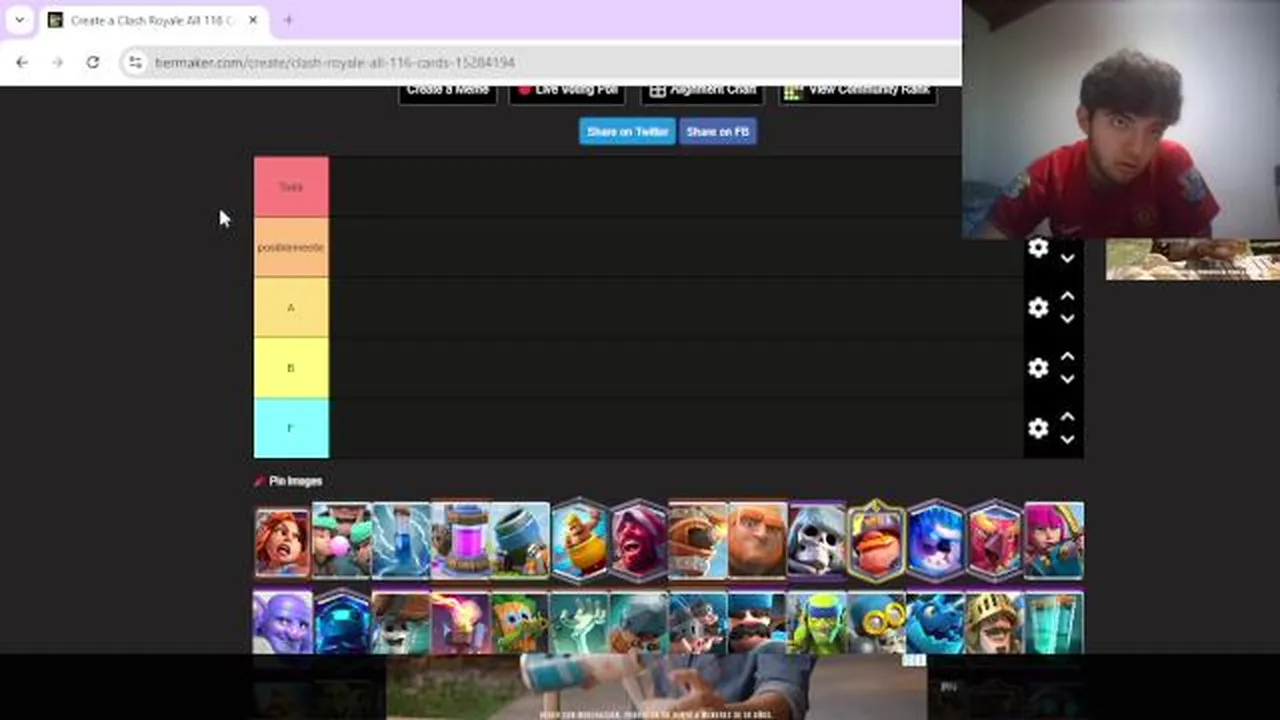This screenshot has height=720, width=1280.
Task: Open settings gear for the F tier row
Action: click(1038, 428)
